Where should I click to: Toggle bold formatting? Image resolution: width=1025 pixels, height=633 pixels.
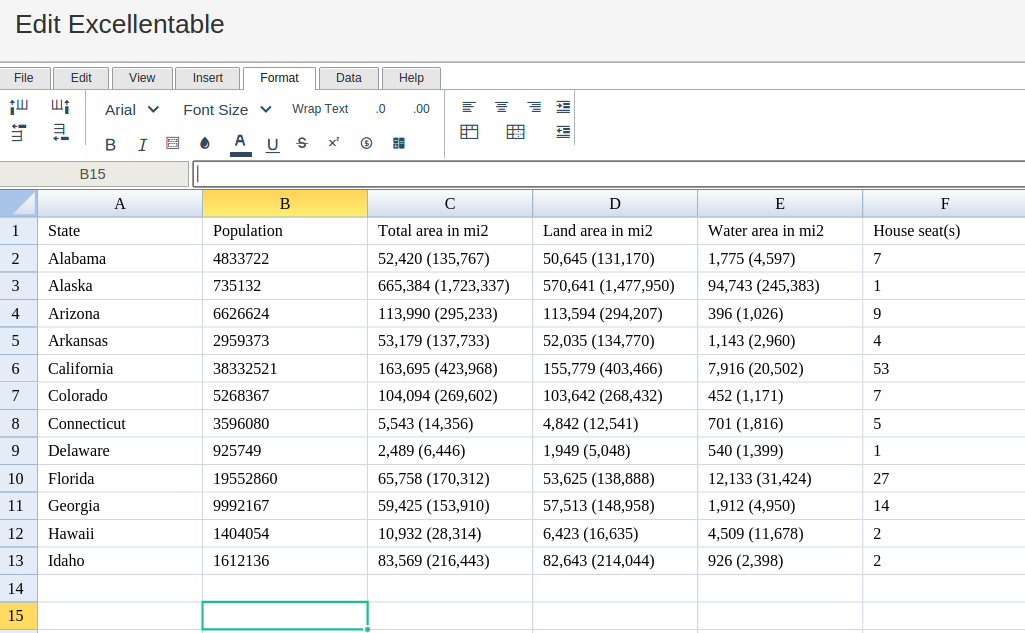(111, 144)
